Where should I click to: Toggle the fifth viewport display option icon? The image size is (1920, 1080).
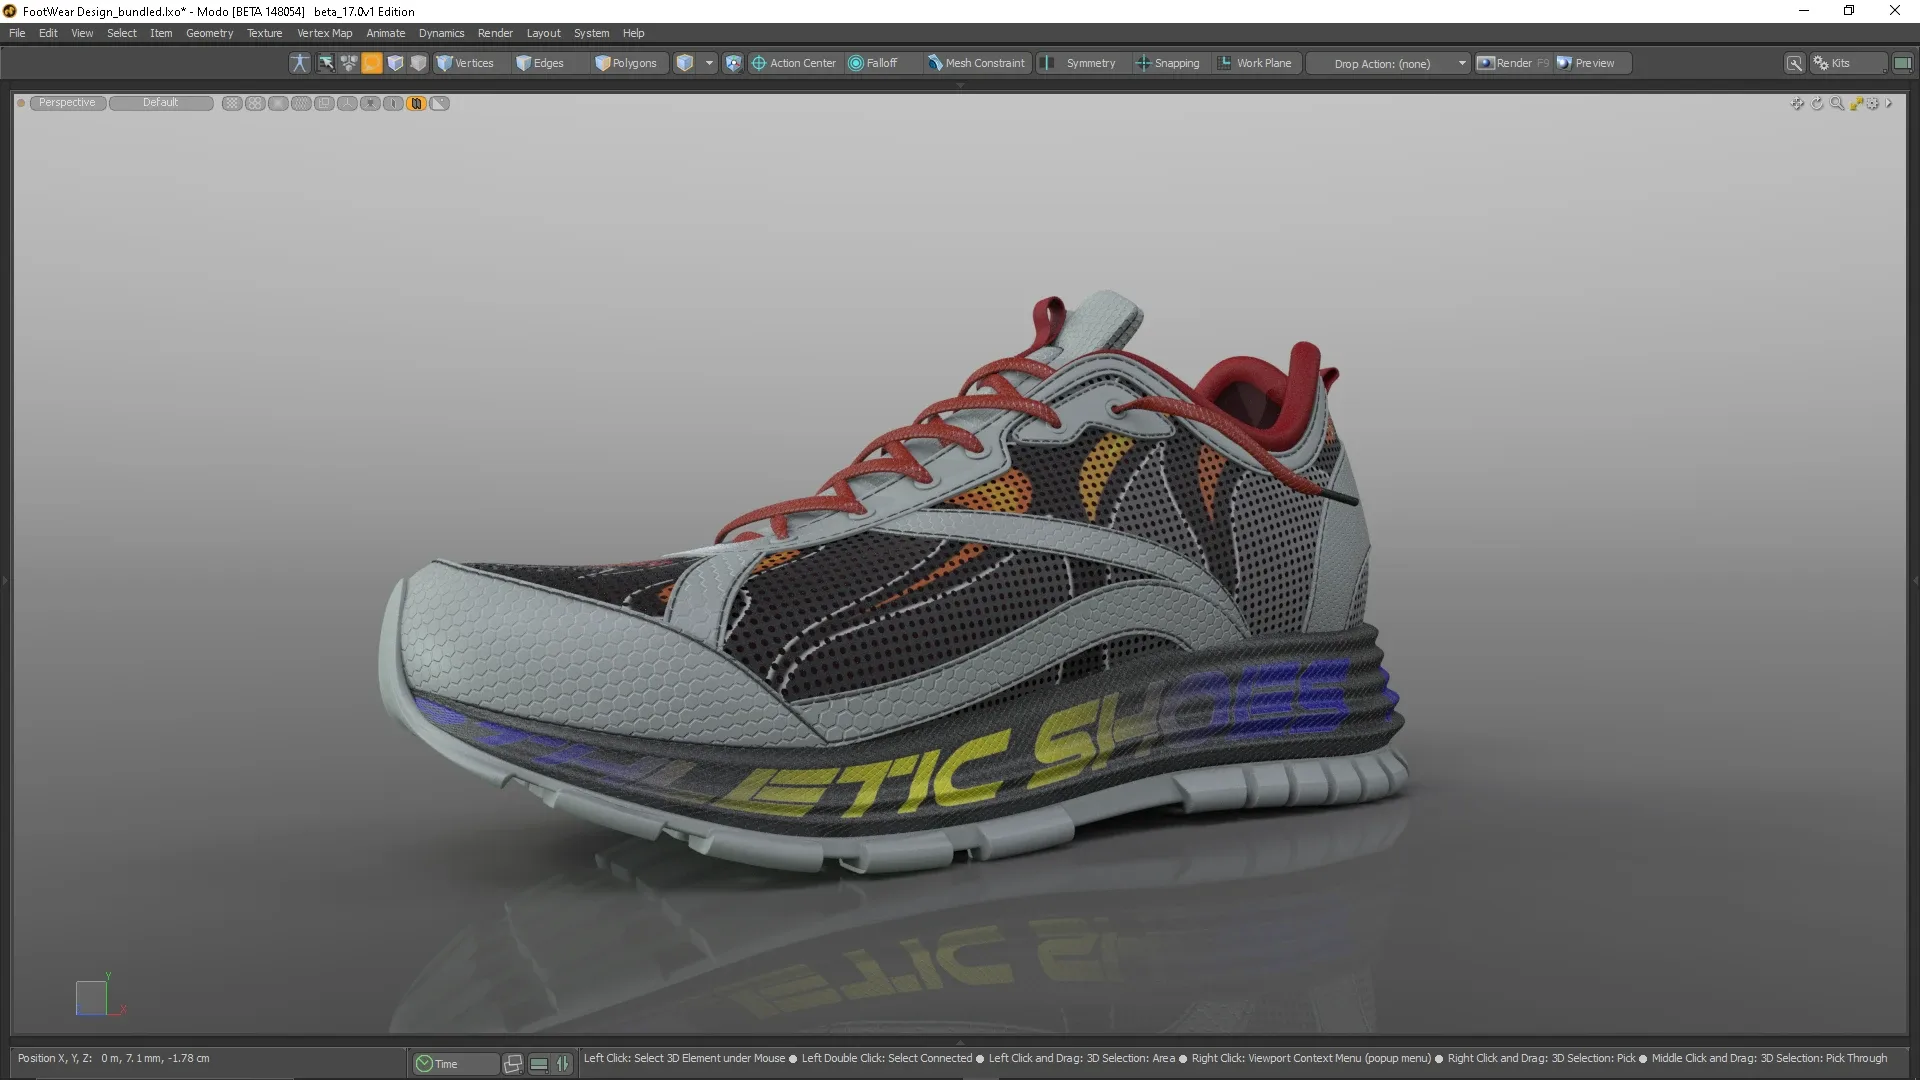324,103
